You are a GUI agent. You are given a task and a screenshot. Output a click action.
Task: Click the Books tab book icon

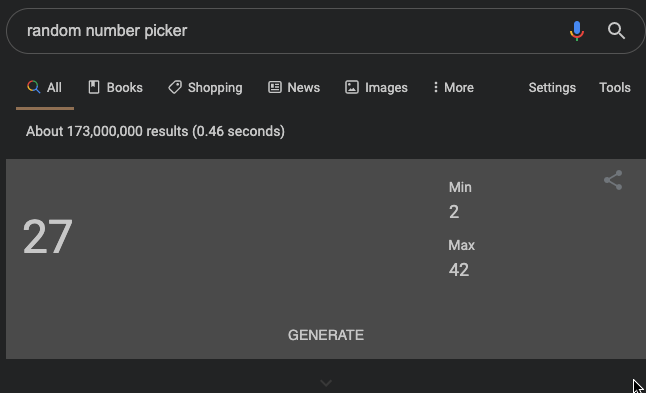tap(94, 87)
